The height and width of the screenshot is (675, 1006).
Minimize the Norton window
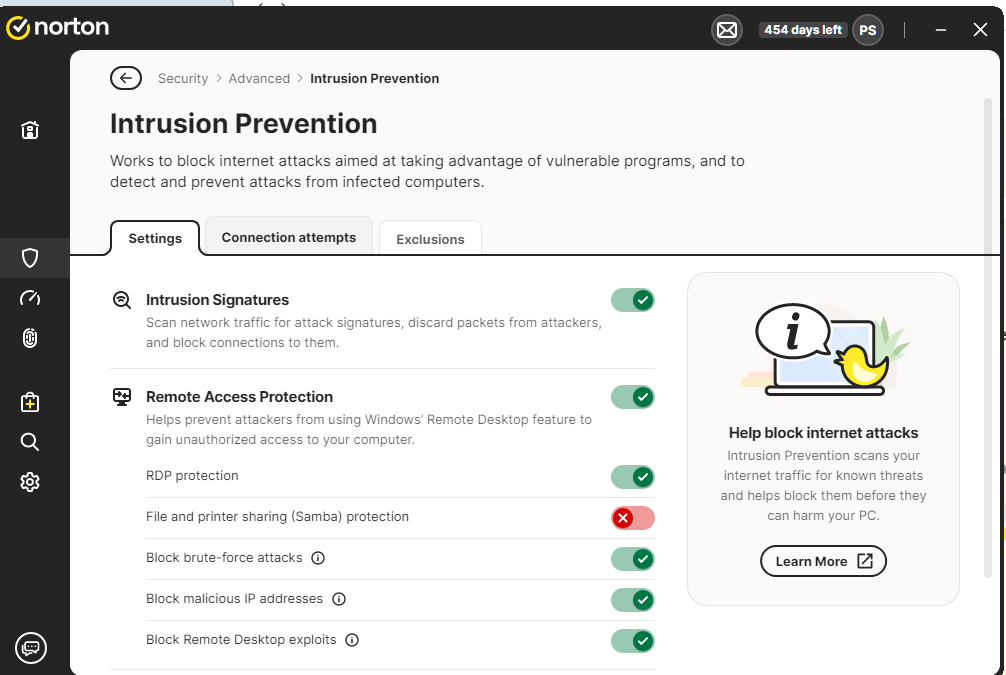point(941,30)
